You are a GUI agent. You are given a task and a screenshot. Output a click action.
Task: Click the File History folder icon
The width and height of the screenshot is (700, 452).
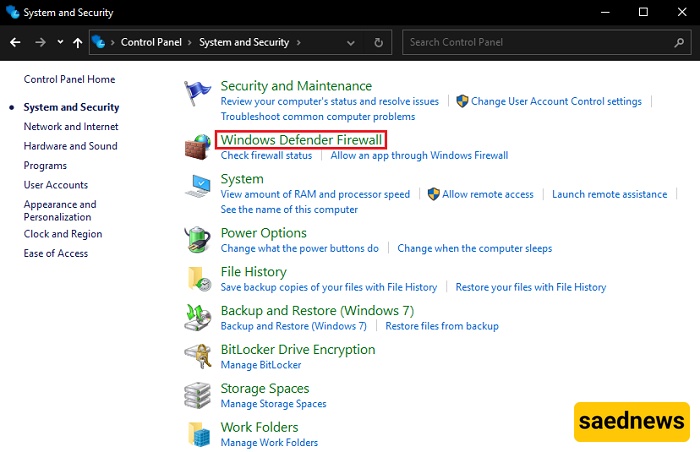click(199, 279)
